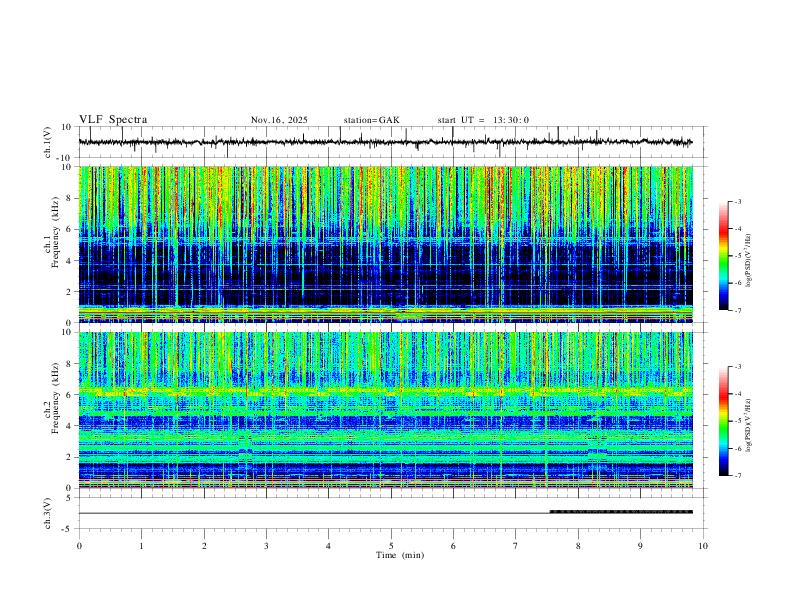Click the ch.2 spectrogram panel
Screen dimensions: 792x612
click(x=385, y=410)
